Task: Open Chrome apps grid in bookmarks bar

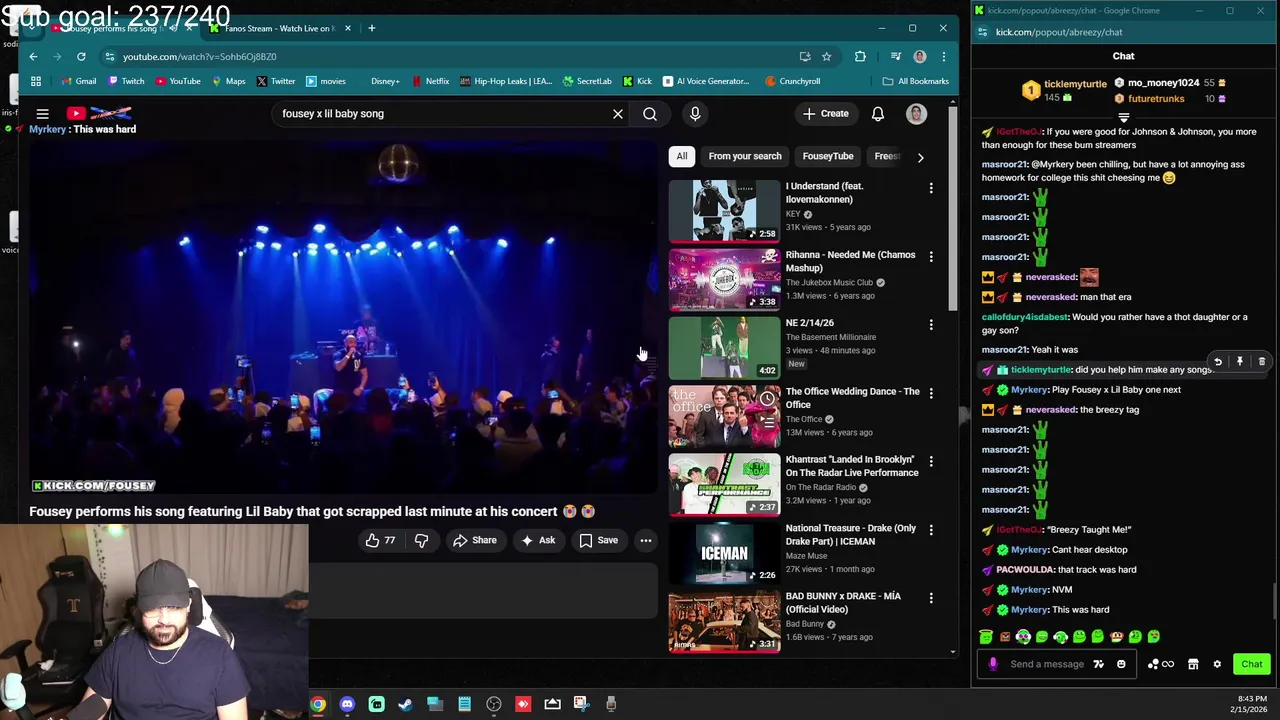Action: pos(36,81)
